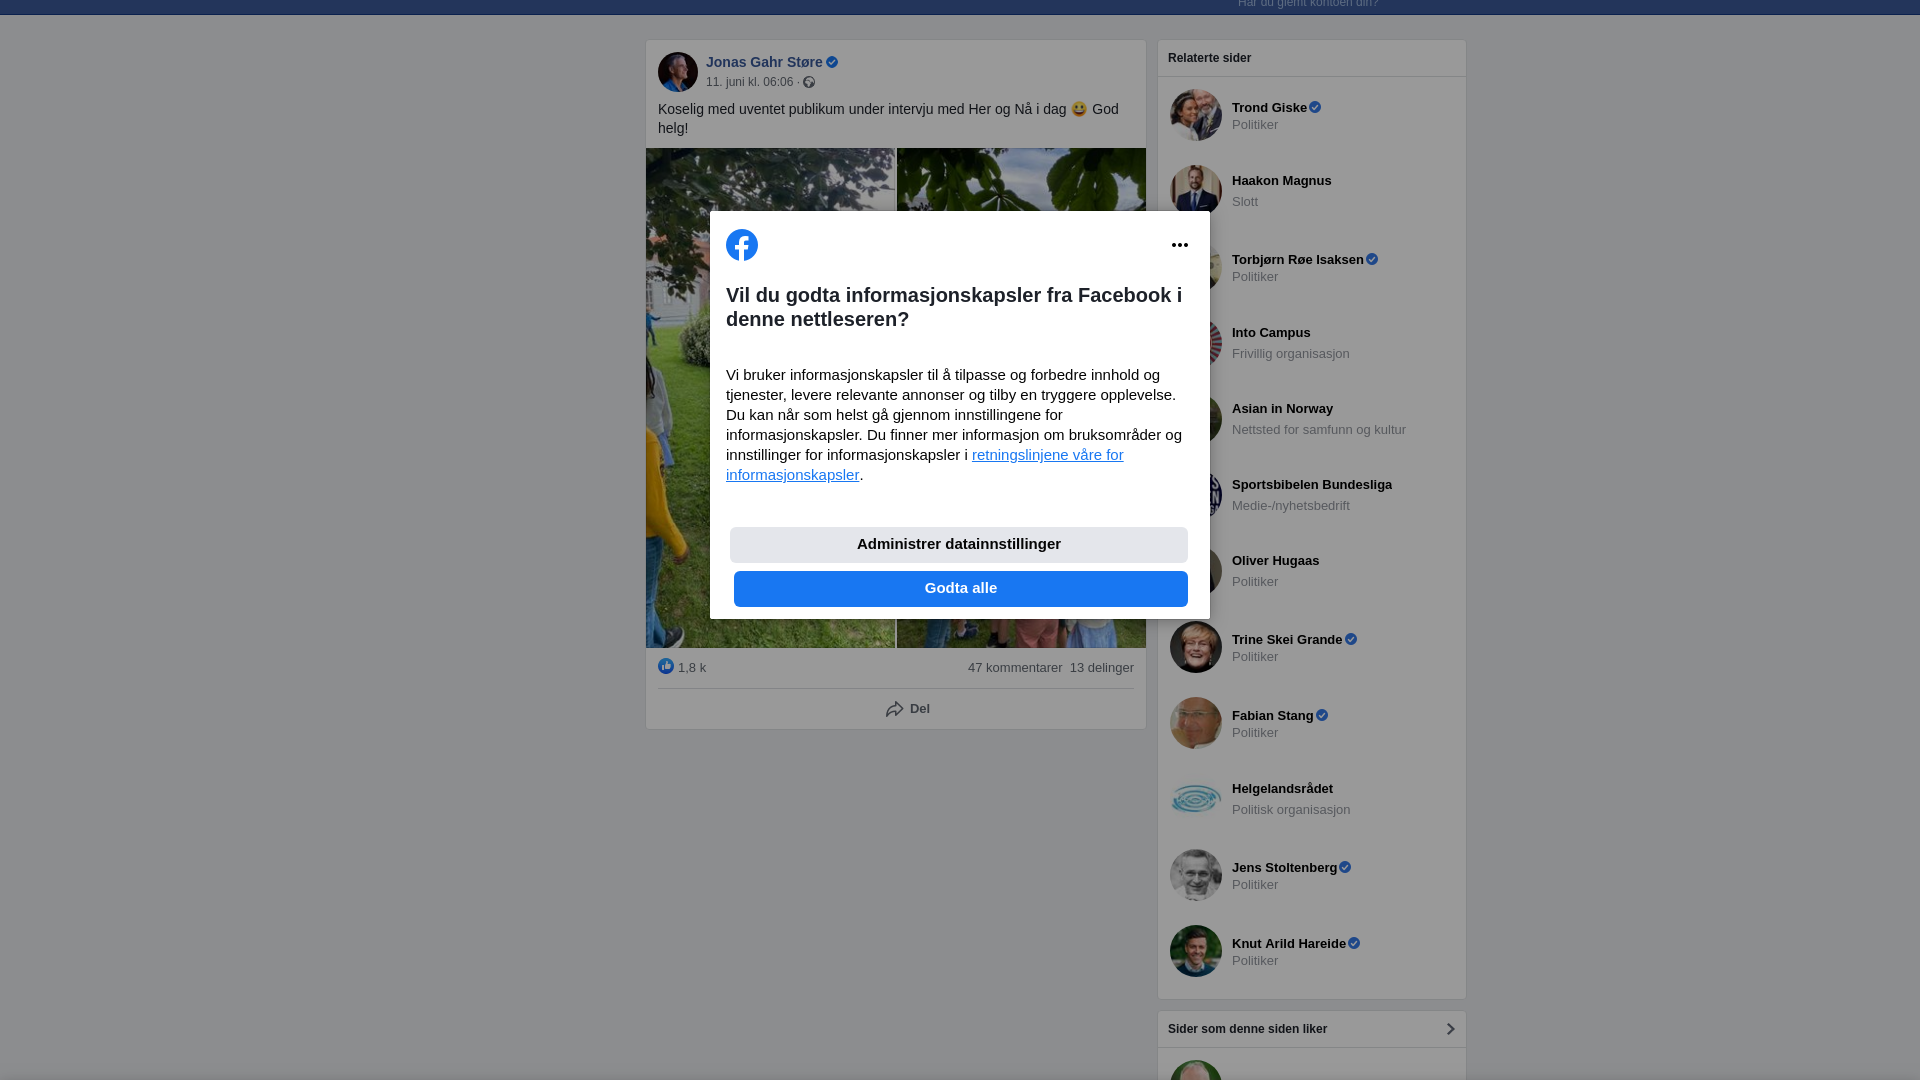
Task: Click the 'Sider som denne siden liker' heading
Action: [1247, 1029]
